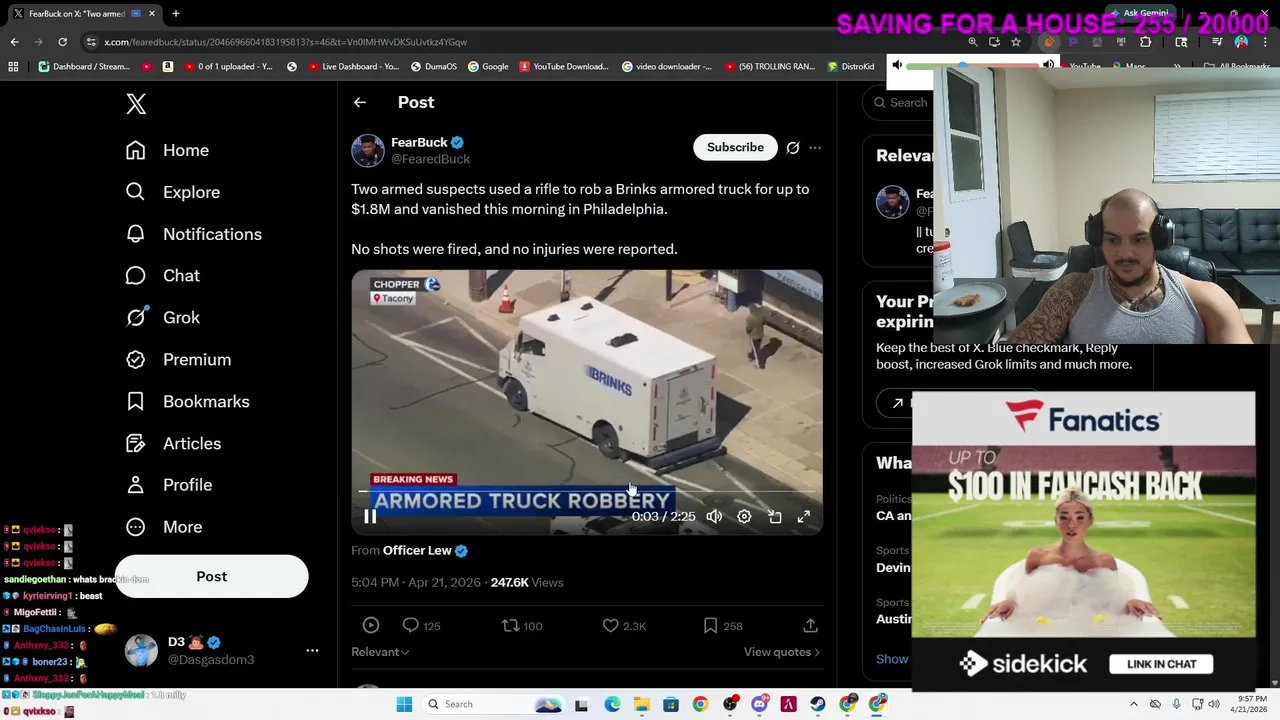Click the 247.6K Views count
Viewport: 1280px width, 720px height.
[x=527, y=582]
